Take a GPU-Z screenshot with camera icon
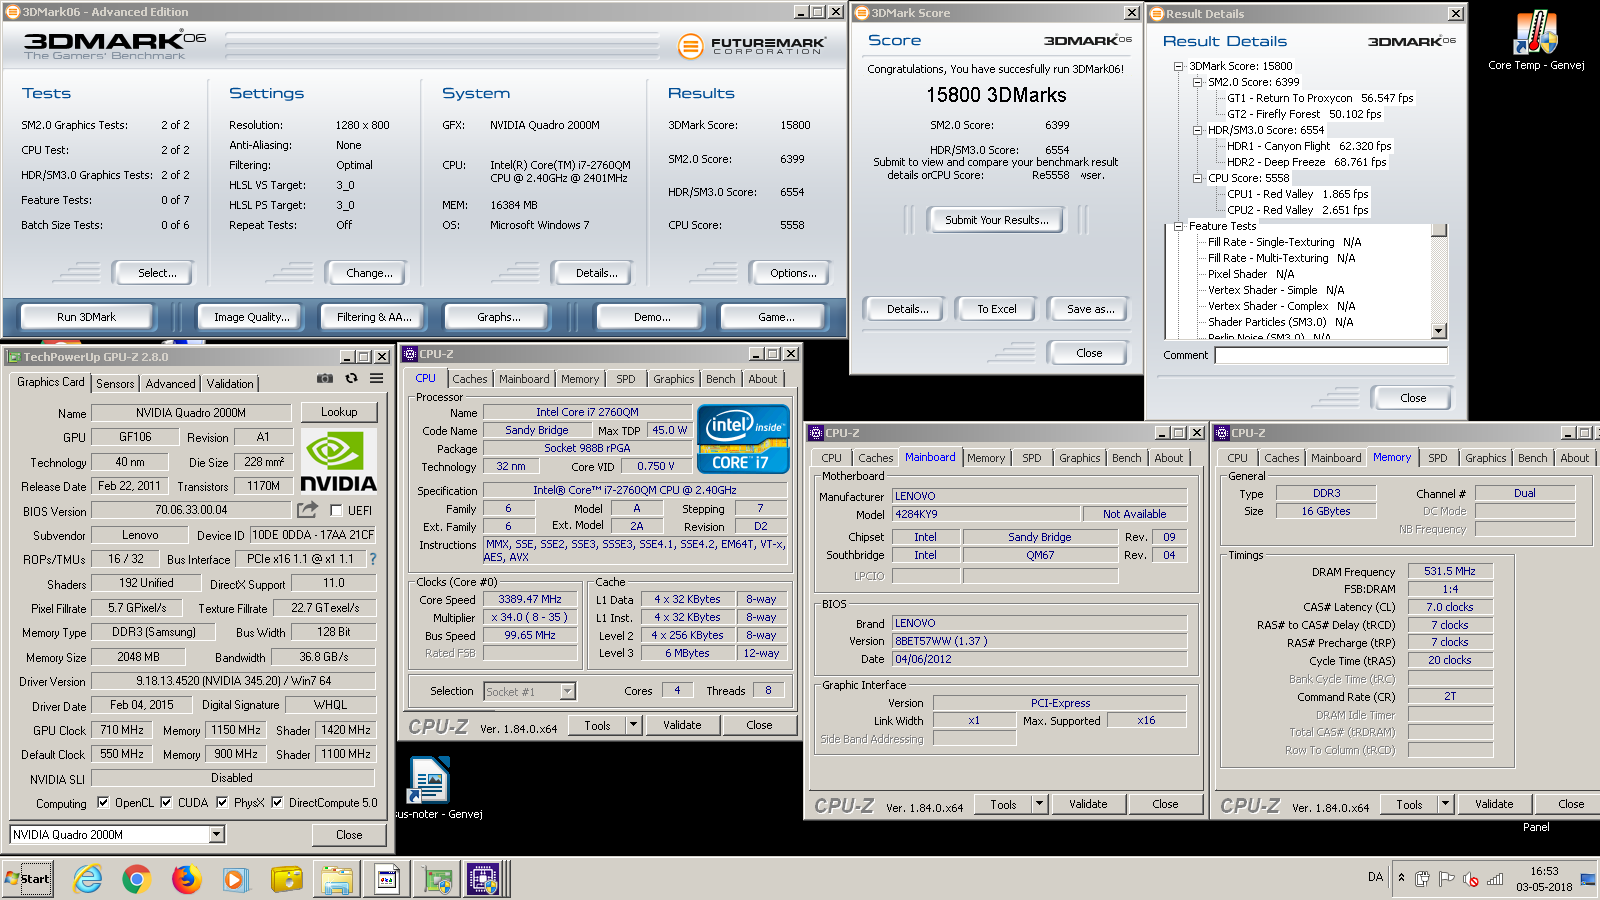 click(x=325, y=379)
